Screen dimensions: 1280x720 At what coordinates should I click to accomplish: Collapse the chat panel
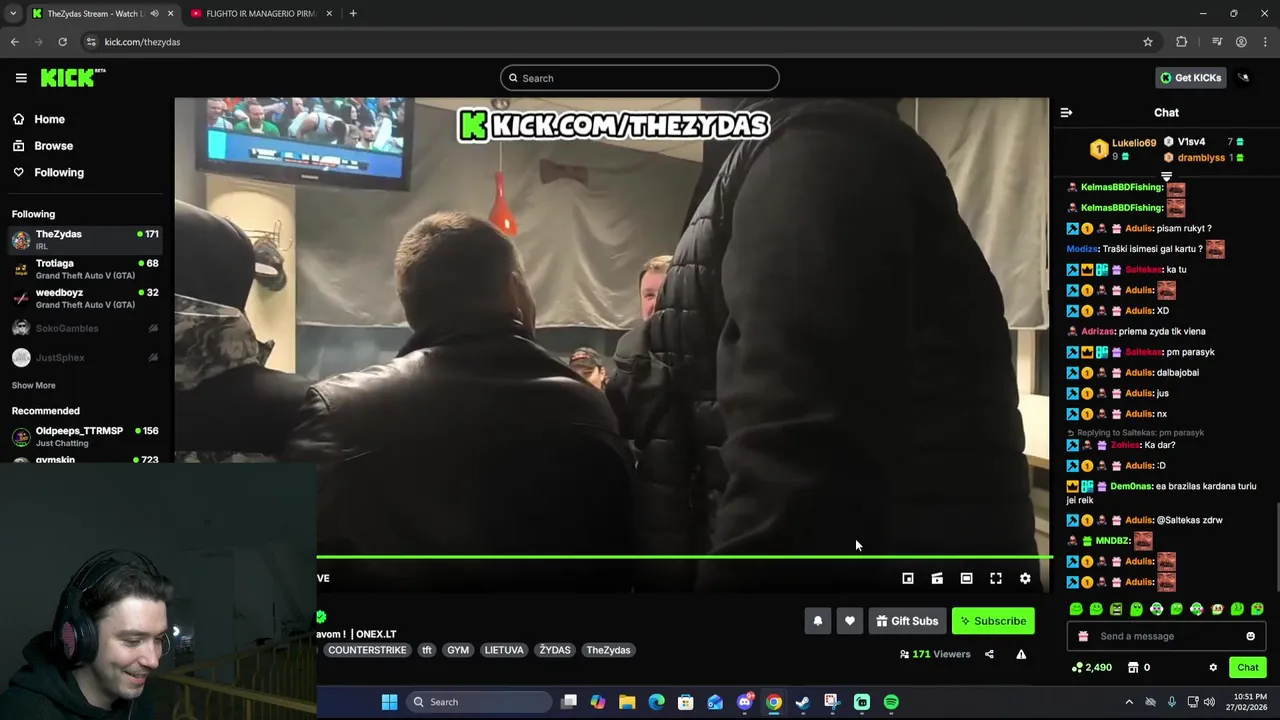click(1066, 113)
